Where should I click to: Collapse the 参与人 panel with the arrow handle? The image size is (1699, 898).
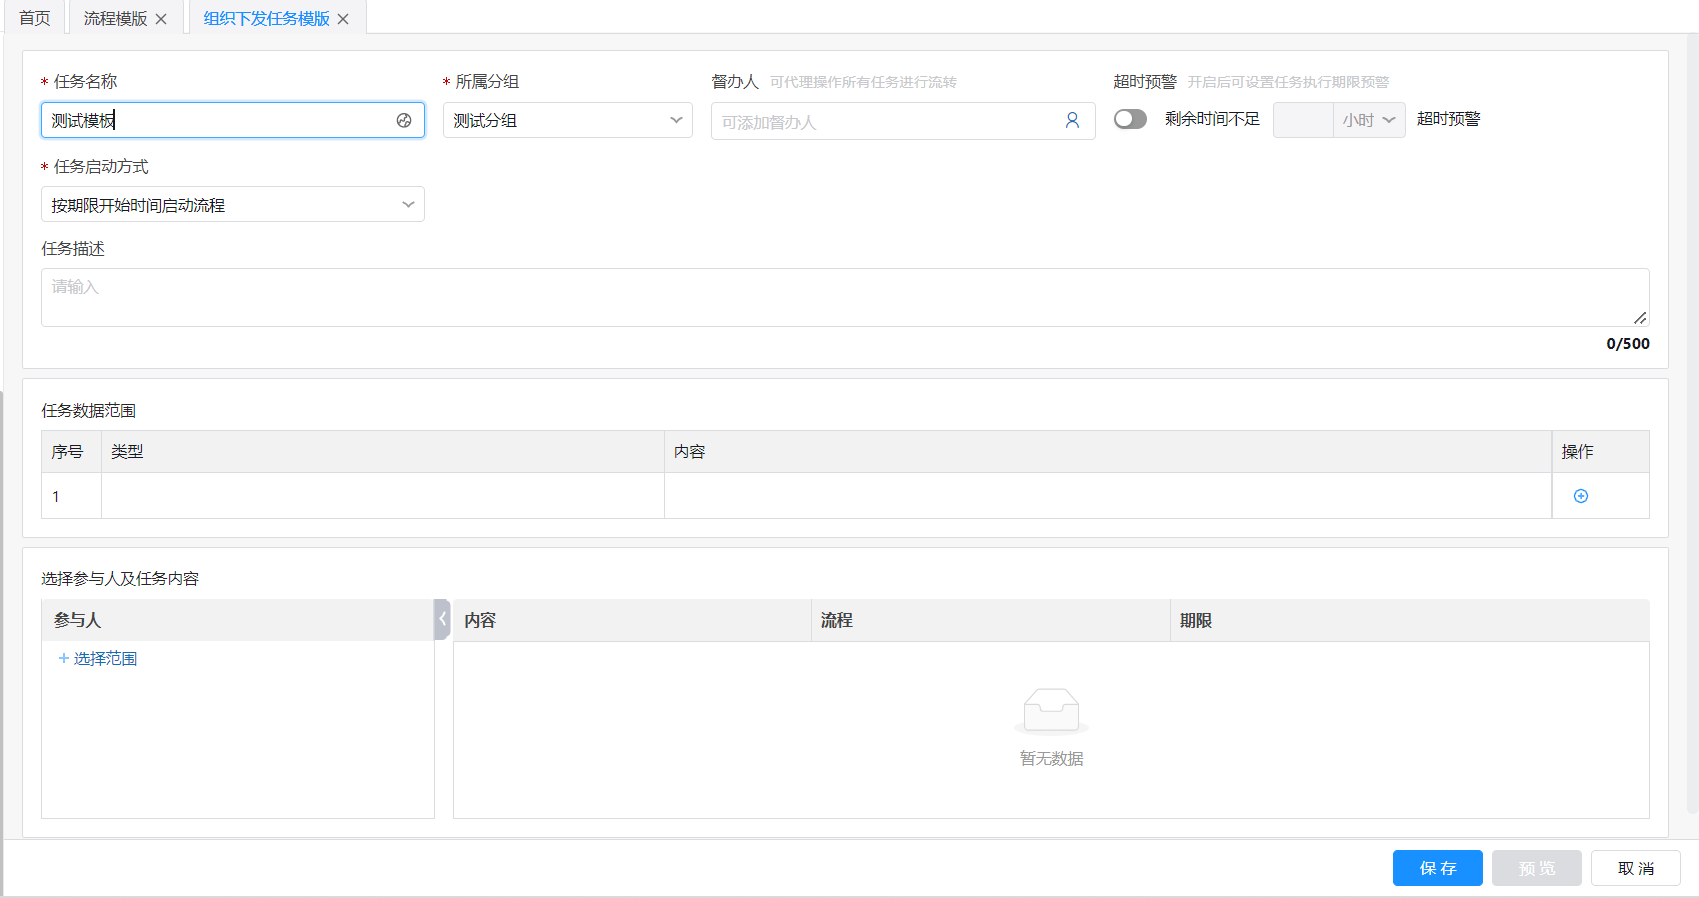tap(442, 619)
